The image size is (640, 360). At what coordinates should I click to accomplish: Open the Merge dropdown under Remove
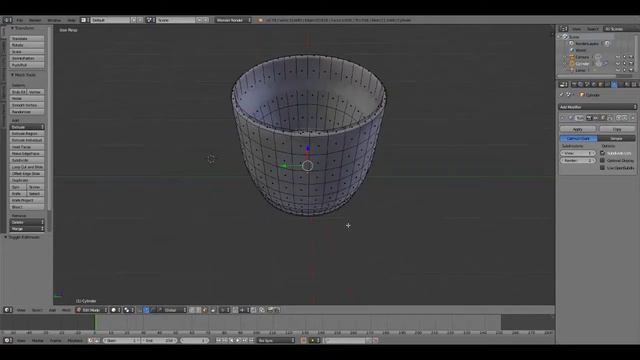27,229
